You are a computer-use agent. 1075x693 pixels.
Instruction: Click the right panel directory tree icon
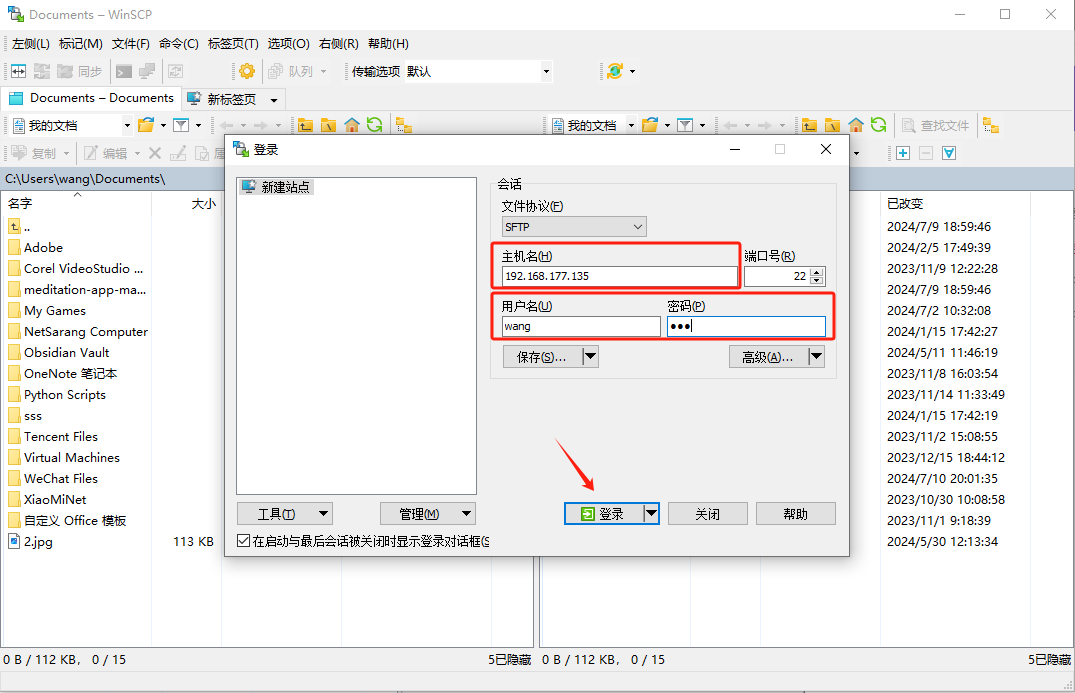click(x=991, y=125)
